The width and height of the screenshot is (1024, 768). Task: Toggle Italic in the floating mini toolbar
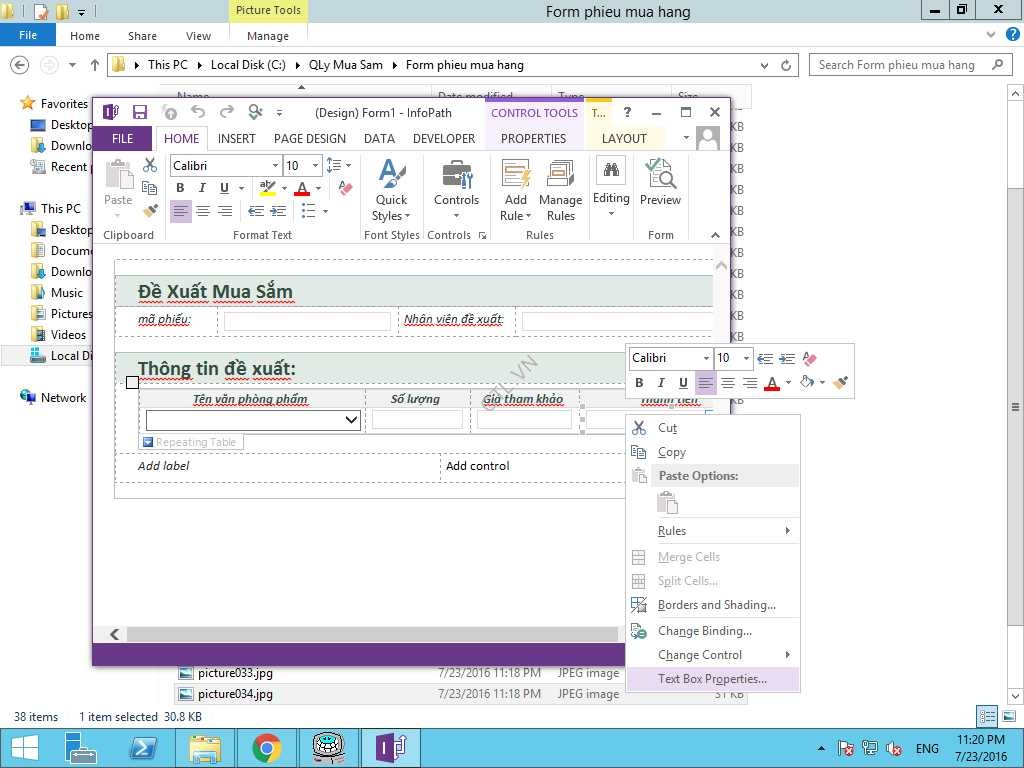point(661,383)
